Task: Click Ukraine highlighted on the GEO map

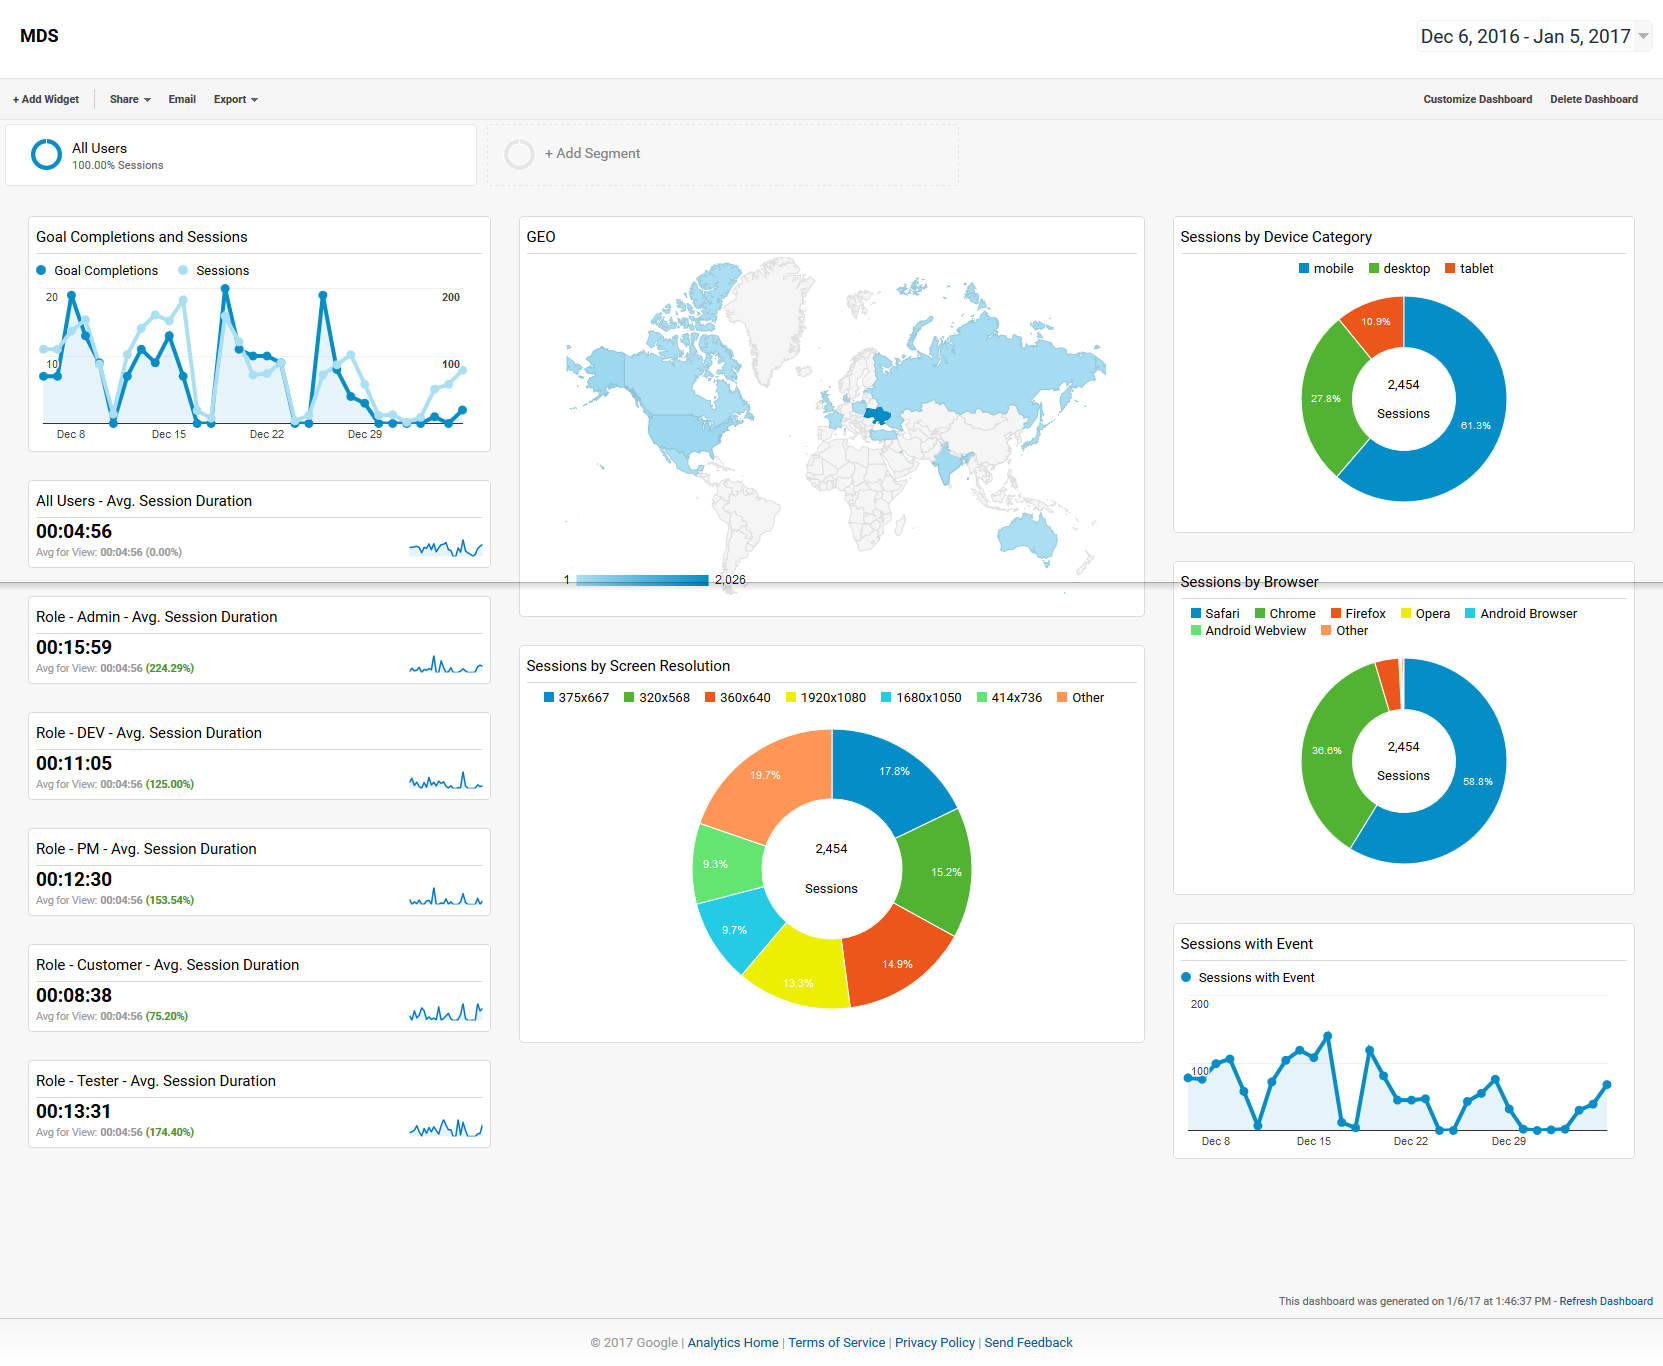Action: tap(877, 414)
